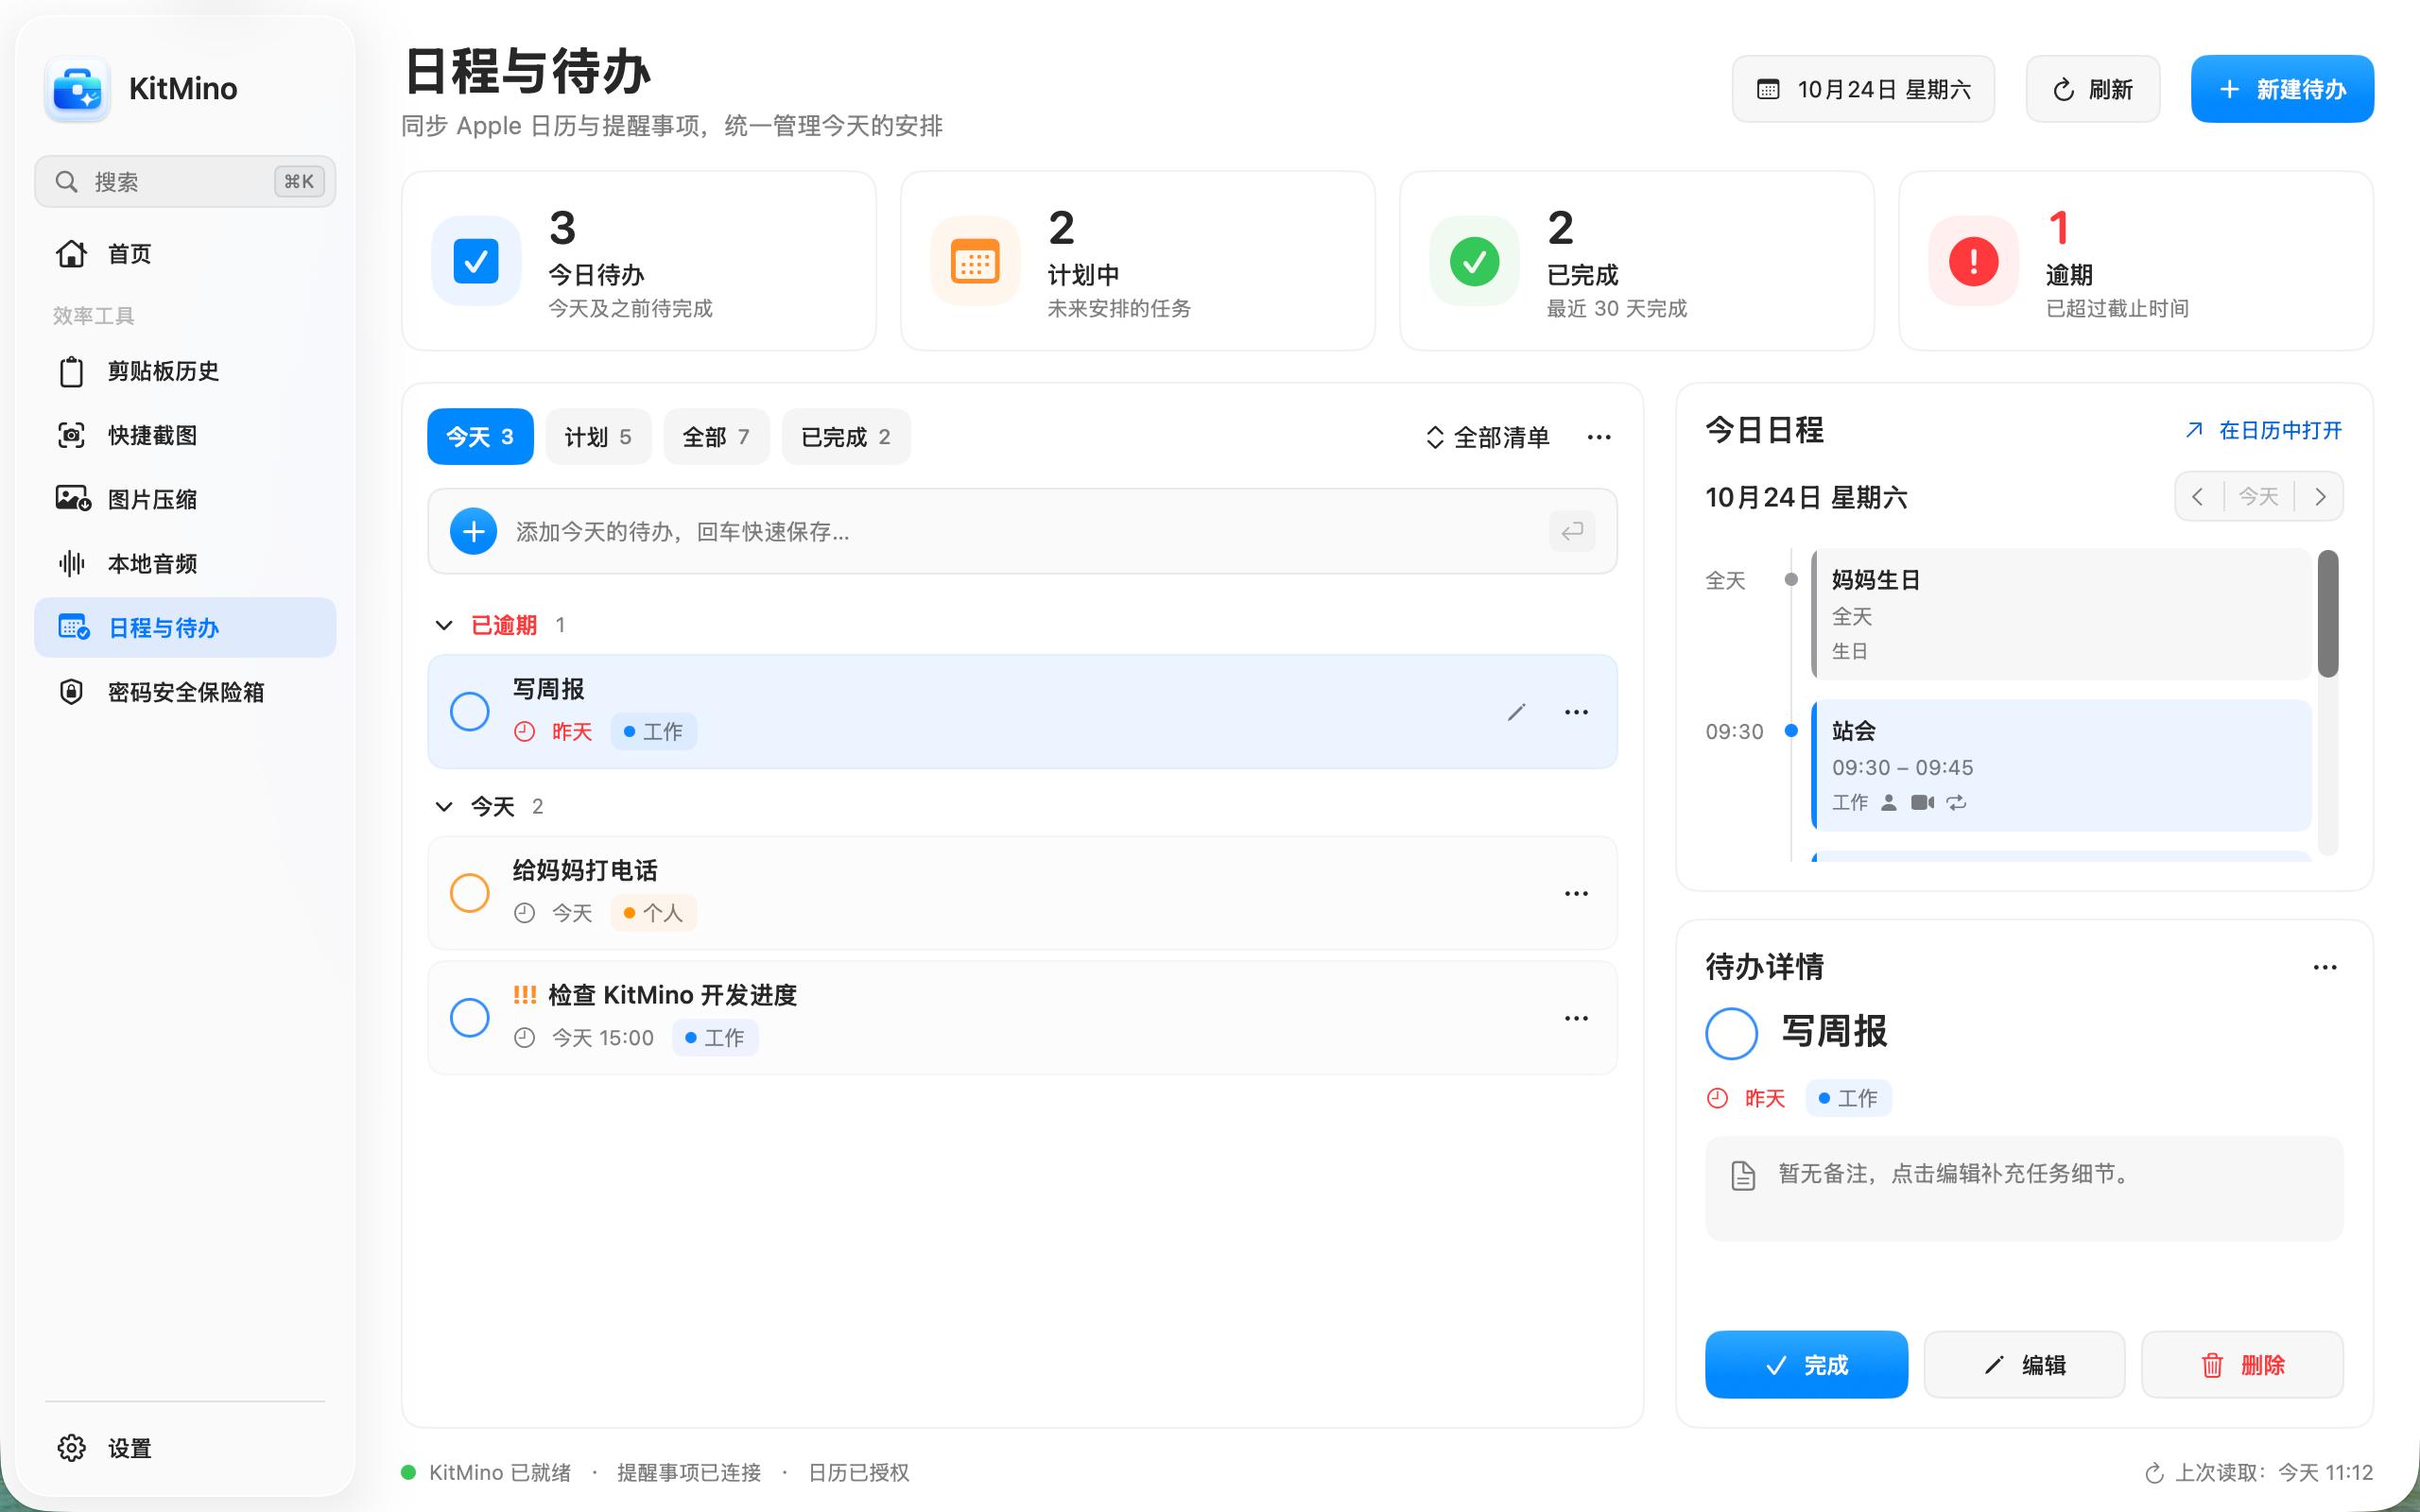
Task: Open the 站会 calendar event
Action: [2061, 765]
